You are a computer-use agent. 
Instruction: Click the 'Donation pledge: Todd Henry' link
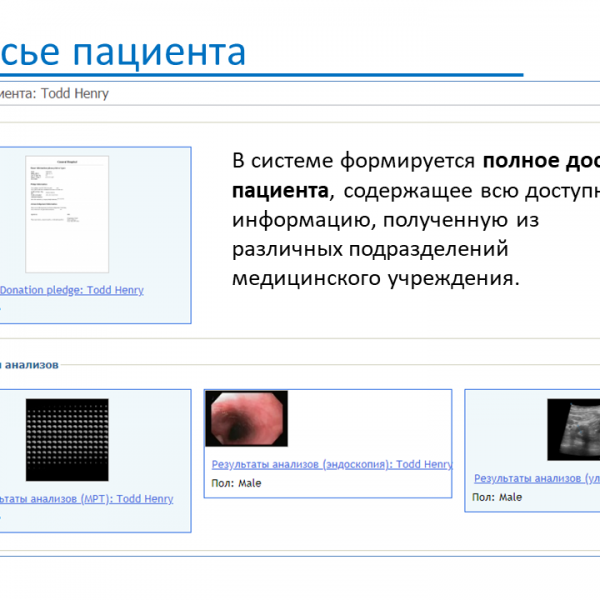pyautogui.click(x=72, y=290)
